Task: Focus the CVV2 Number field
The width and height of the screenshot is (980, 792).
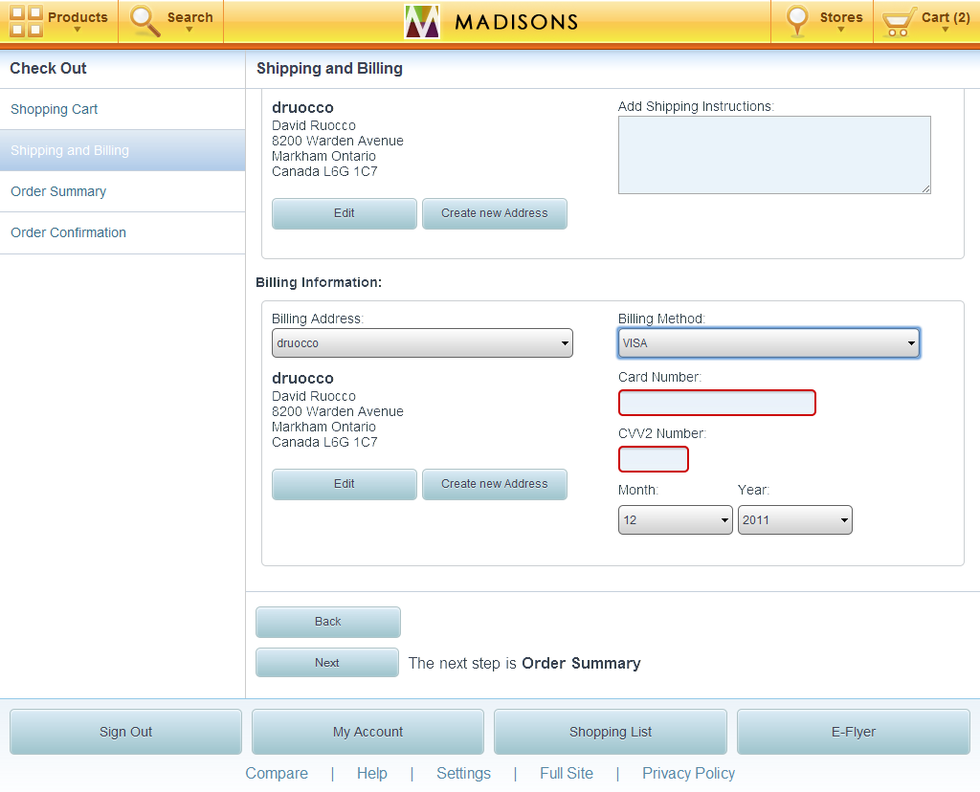Action: (653, 460)
